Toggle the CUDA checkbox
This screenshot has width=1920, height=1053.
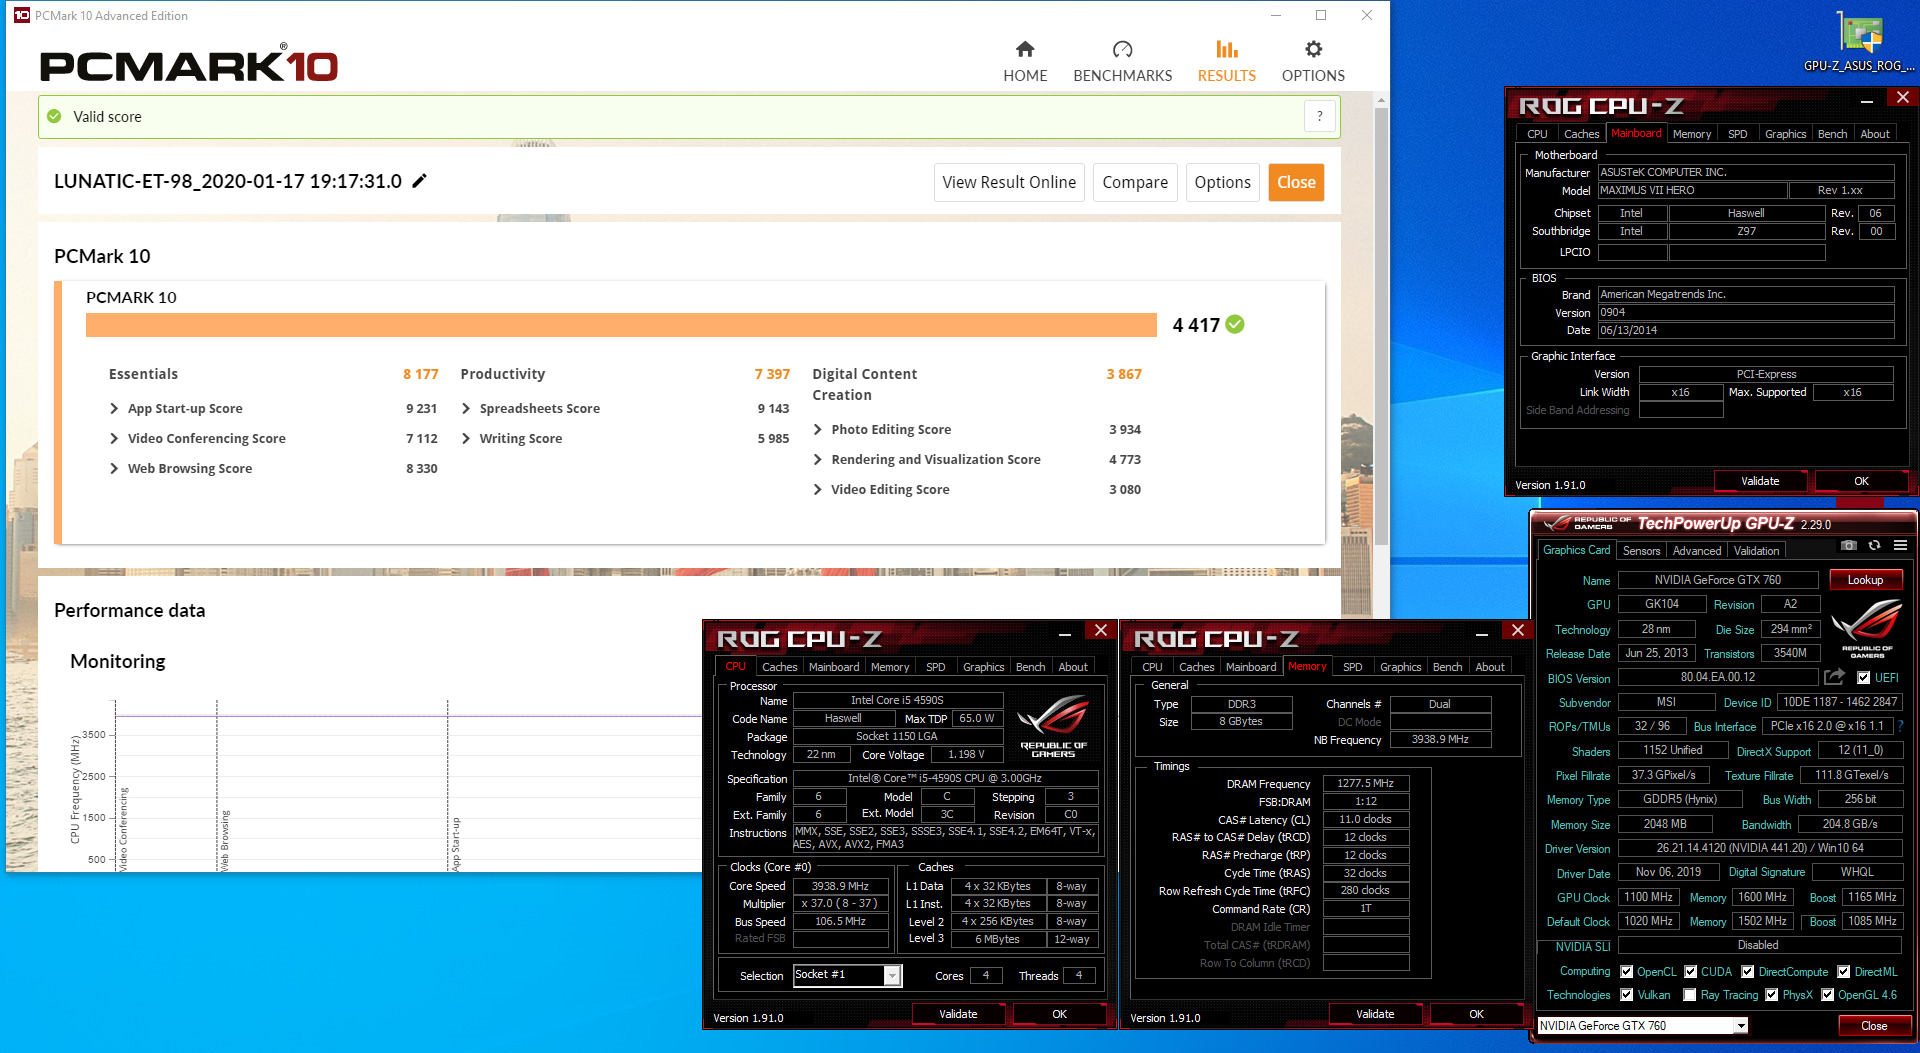(1691, 972)
